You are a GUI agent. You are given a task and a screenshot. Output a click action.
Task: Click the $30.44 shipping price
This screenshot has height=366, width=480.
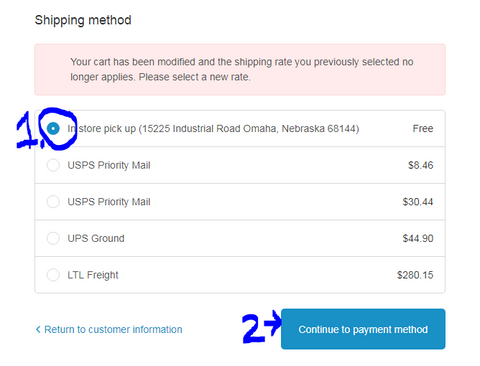(x=418, y=202)
